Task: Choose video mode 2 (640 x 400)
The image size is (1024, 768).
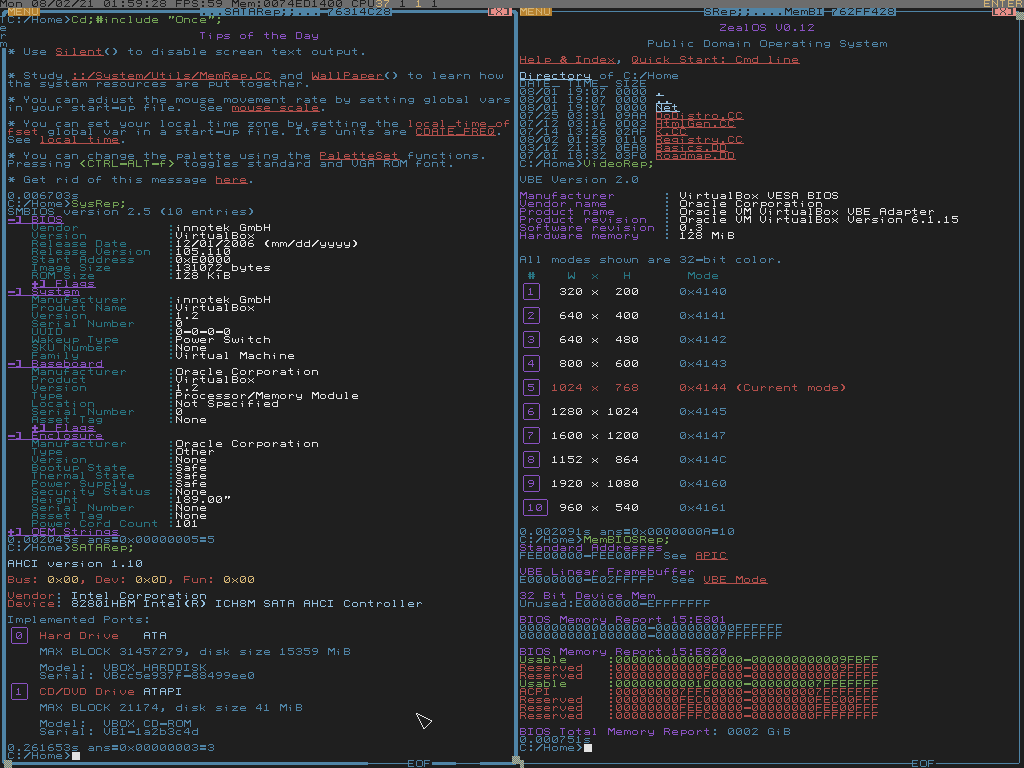Action: pyautogui.click(x=532, y=315)
